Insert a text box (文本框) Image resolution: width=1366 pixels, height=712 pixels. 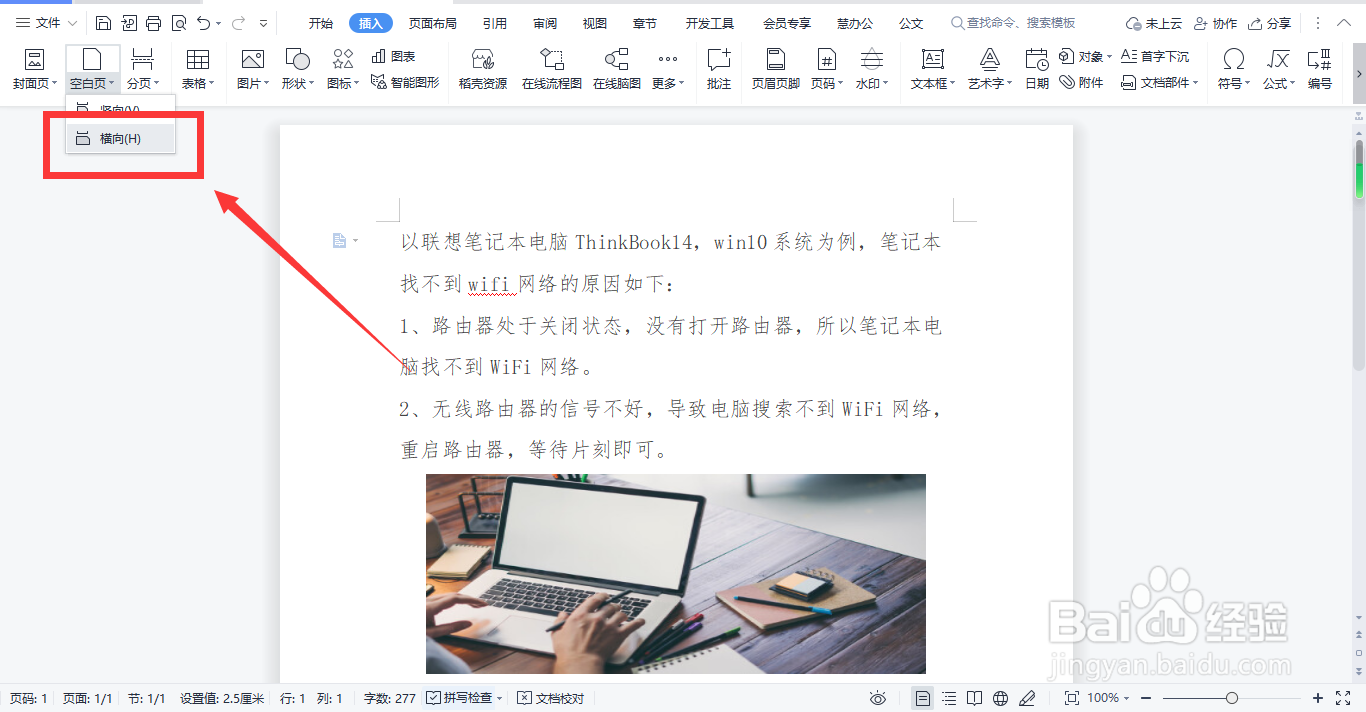coord(933,69)
